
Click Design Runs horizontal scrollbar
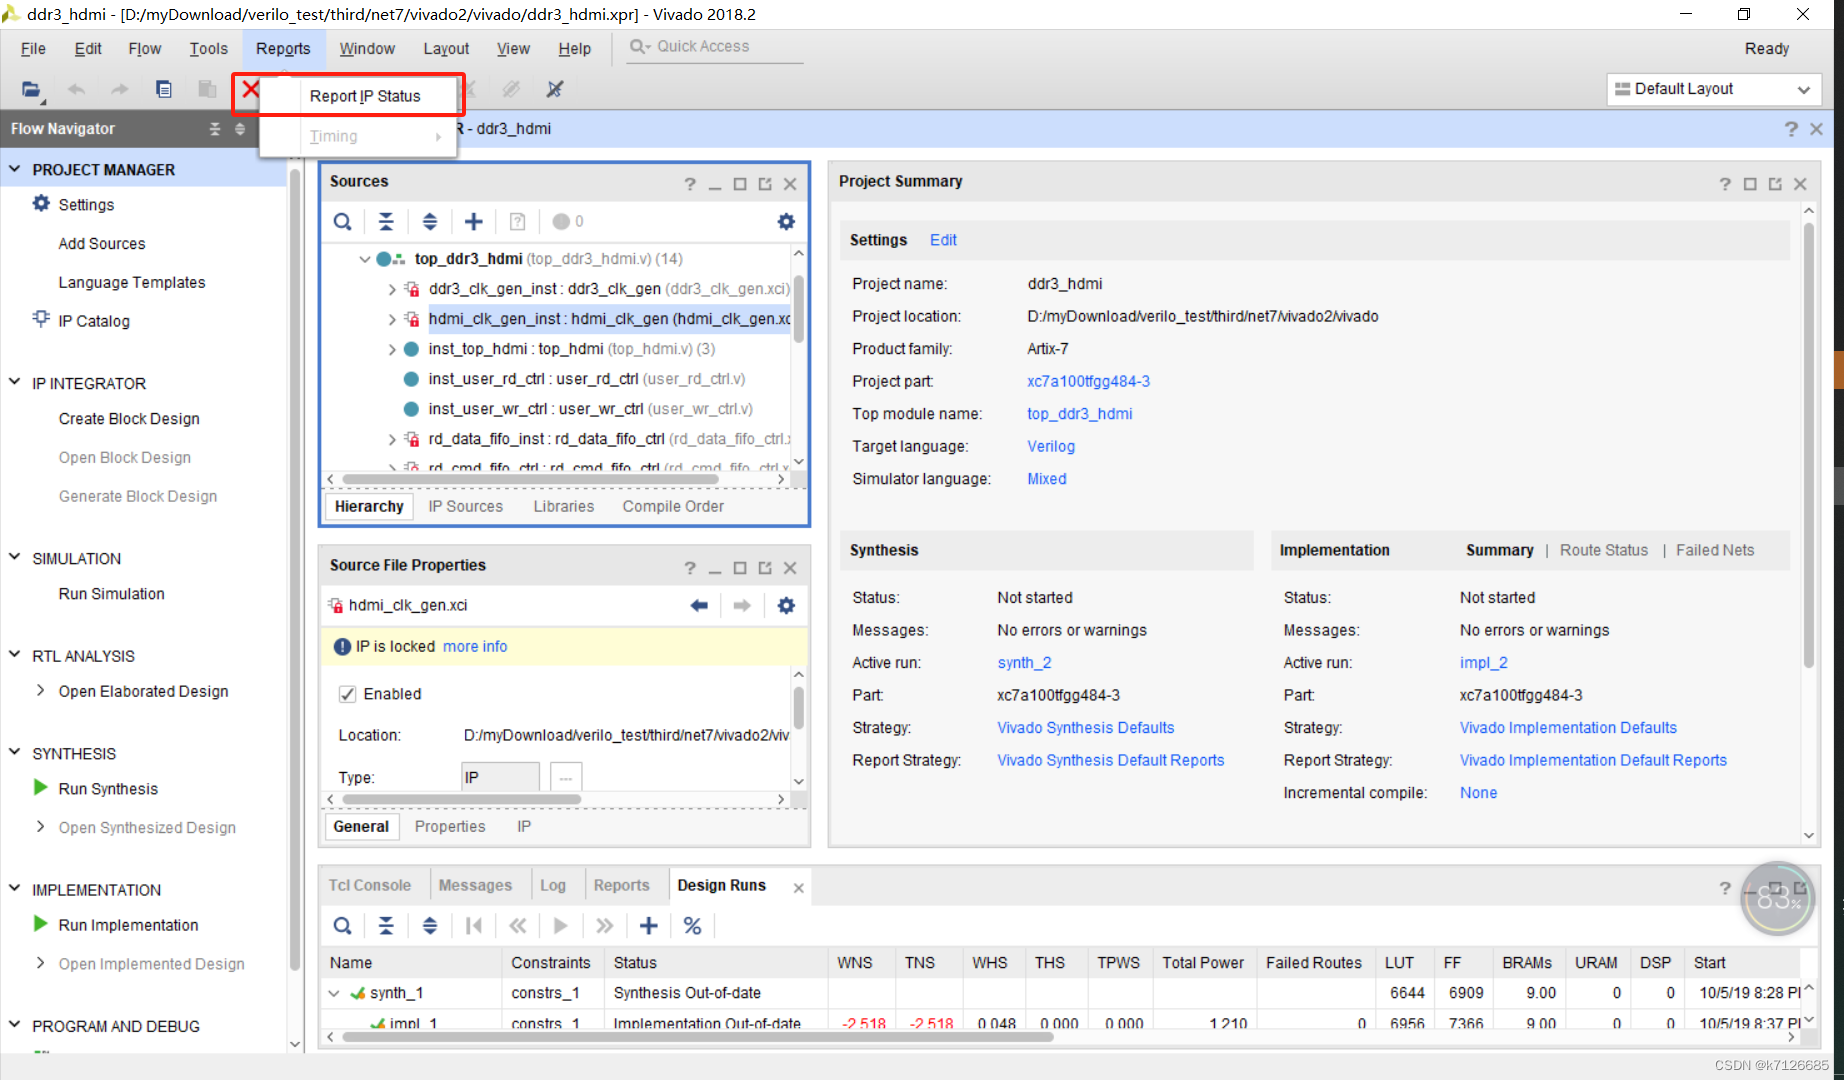(x=698, y=1037)
